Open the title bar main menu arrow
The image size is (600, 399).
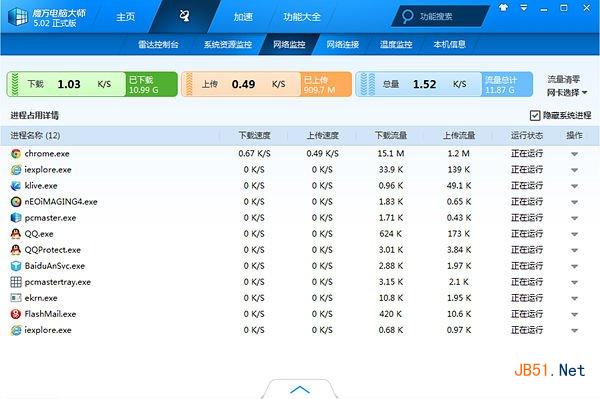coord(523,8)
